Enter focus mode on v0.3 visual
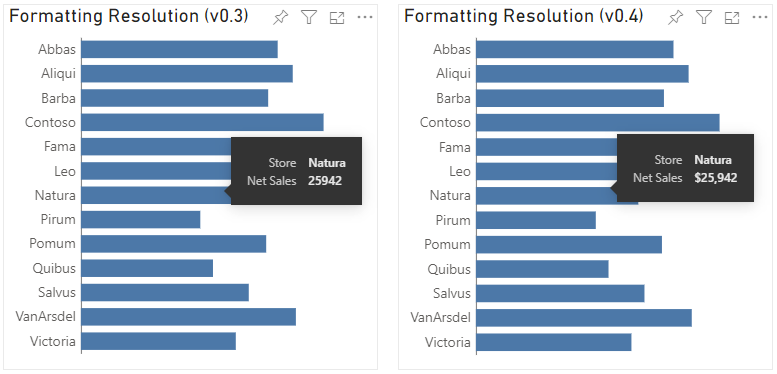This screenshot has width=777, height=374. [337, 18]
